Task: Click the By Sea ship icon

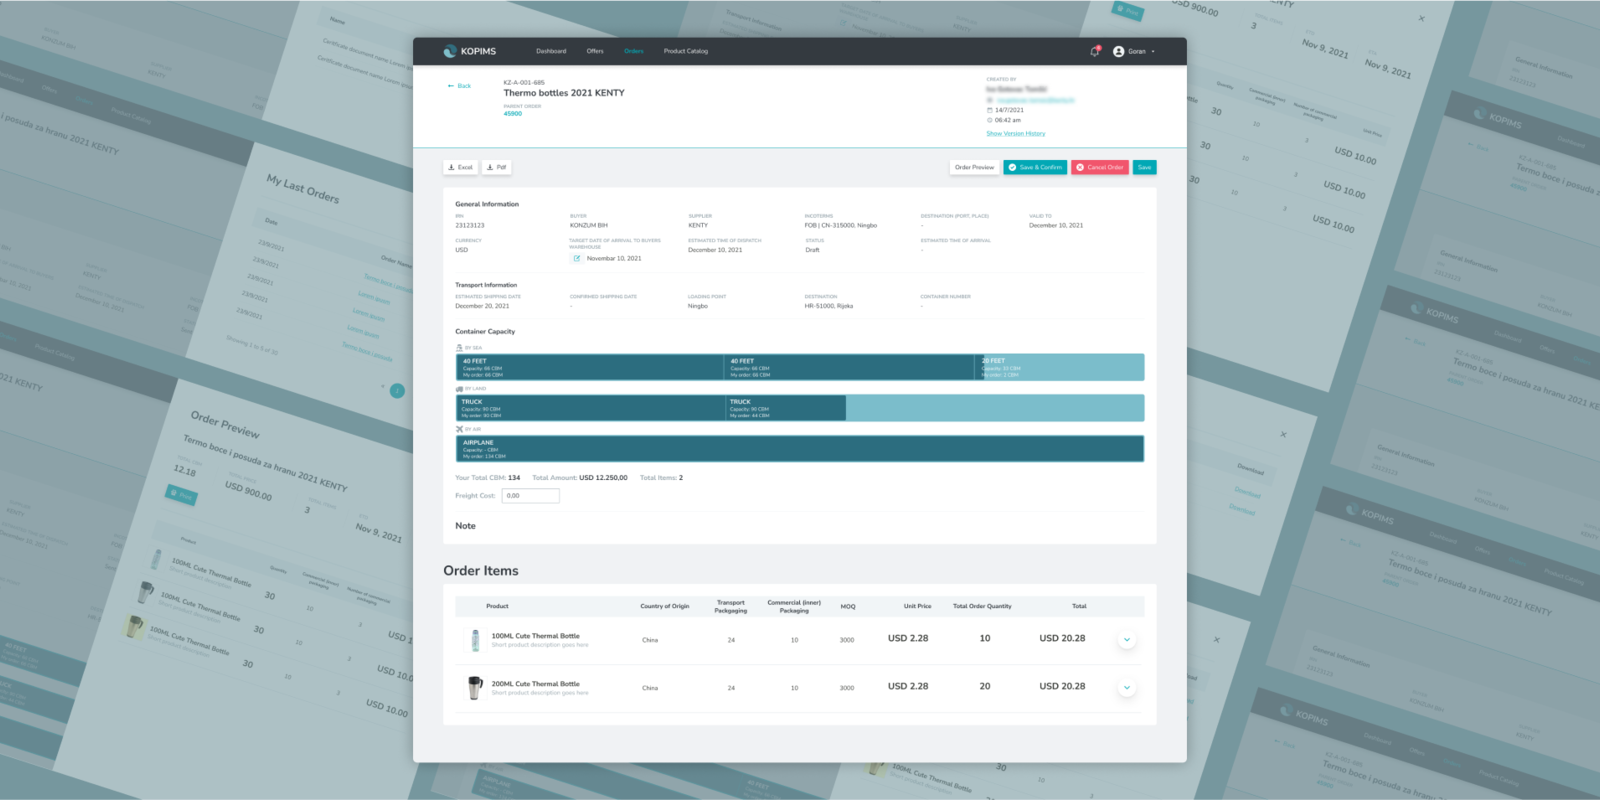Action: click(x=459, y=348)
